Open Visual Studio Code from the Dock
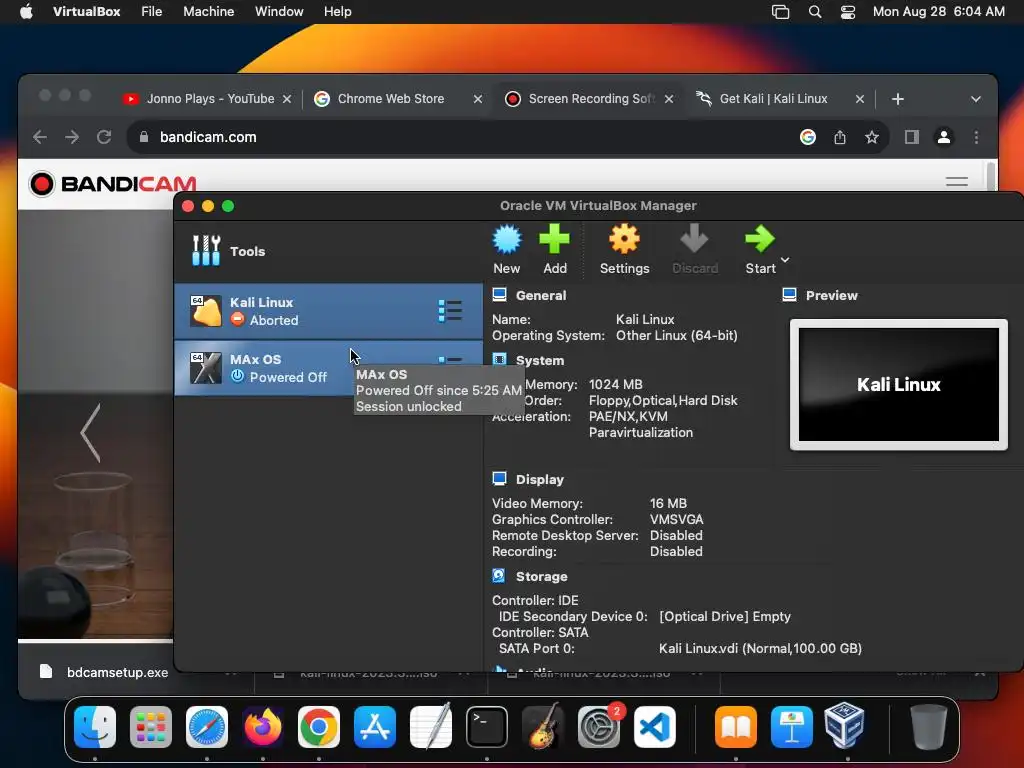 point(654,727)
